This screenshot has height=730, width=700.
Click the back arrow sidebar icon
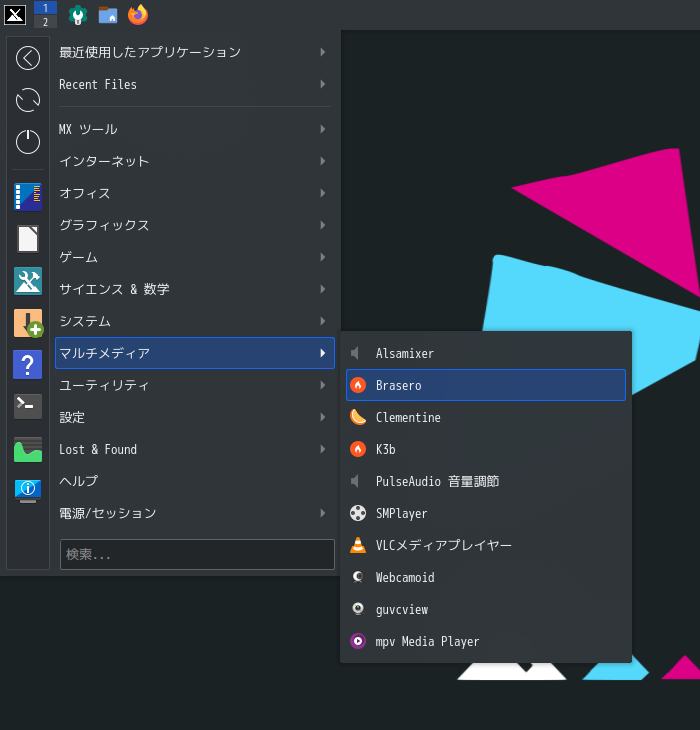point(28,58)
